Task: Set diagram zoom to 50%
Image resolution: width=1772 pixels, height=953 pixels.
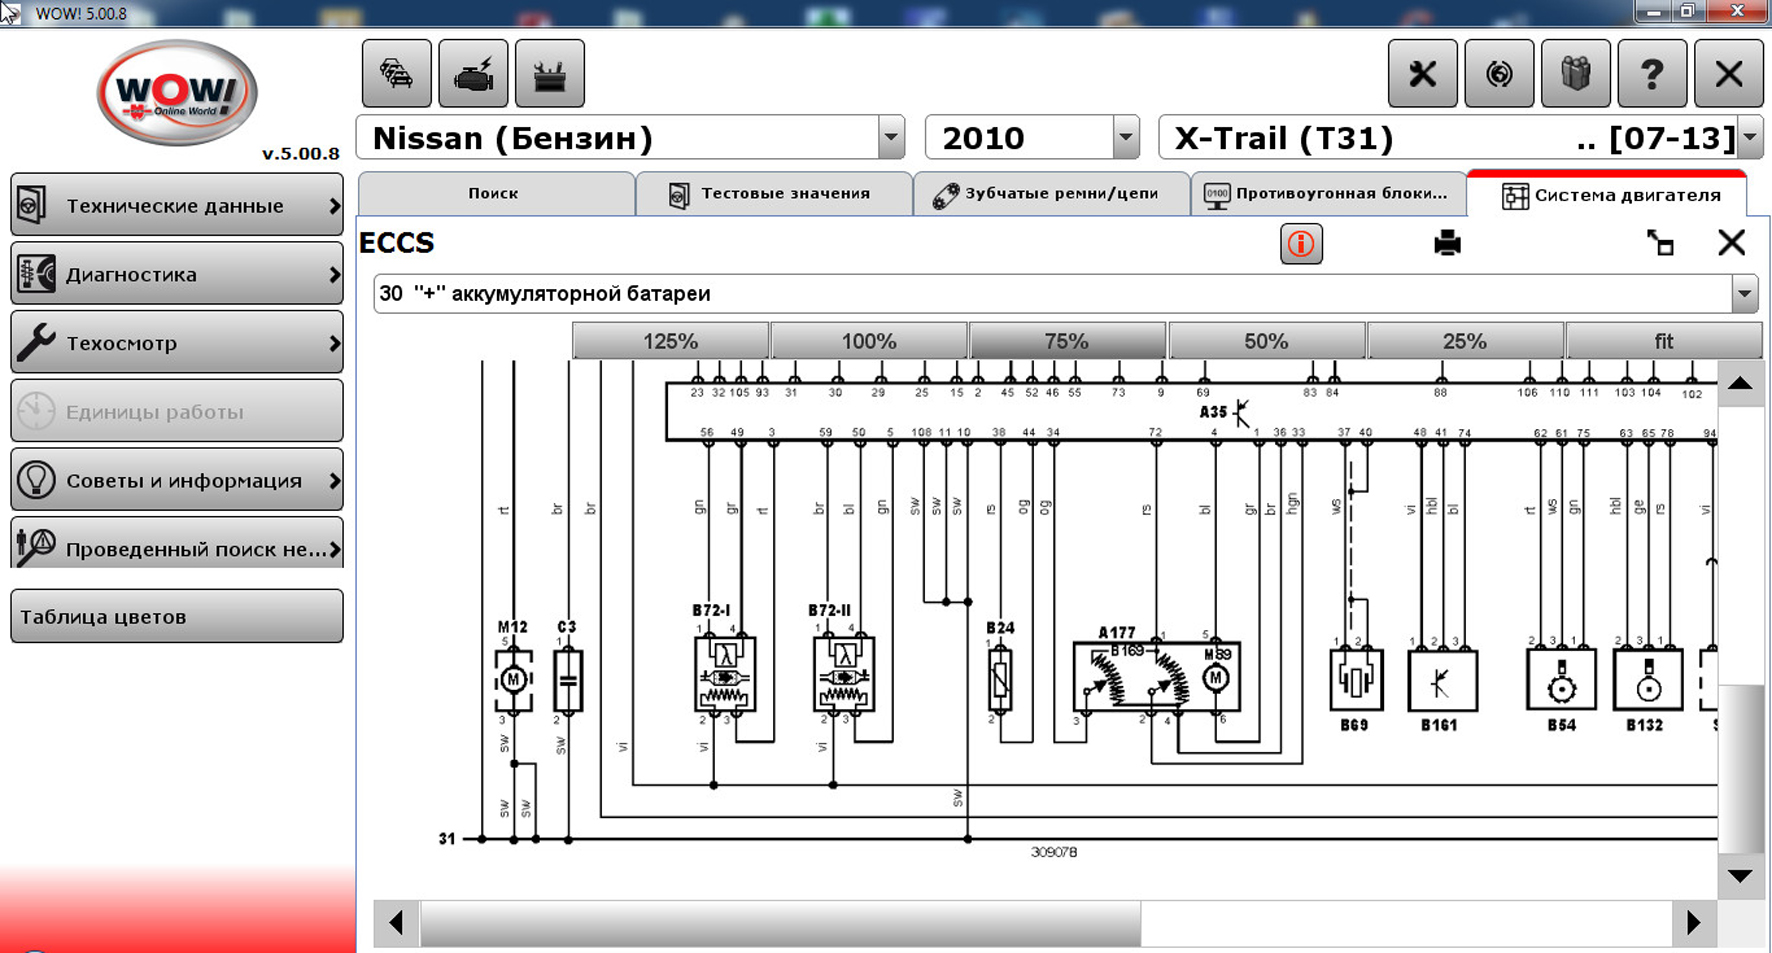Action: tap(1265, 342)
